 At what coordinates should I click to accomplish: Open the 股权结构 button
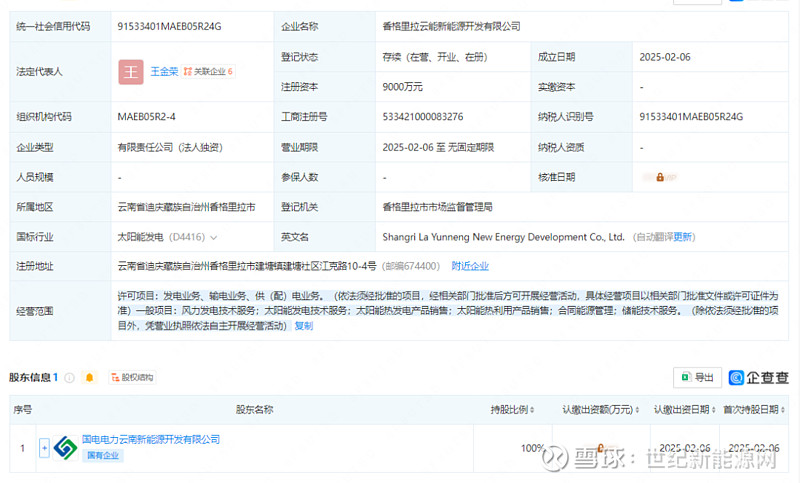[x=132, y=377]
